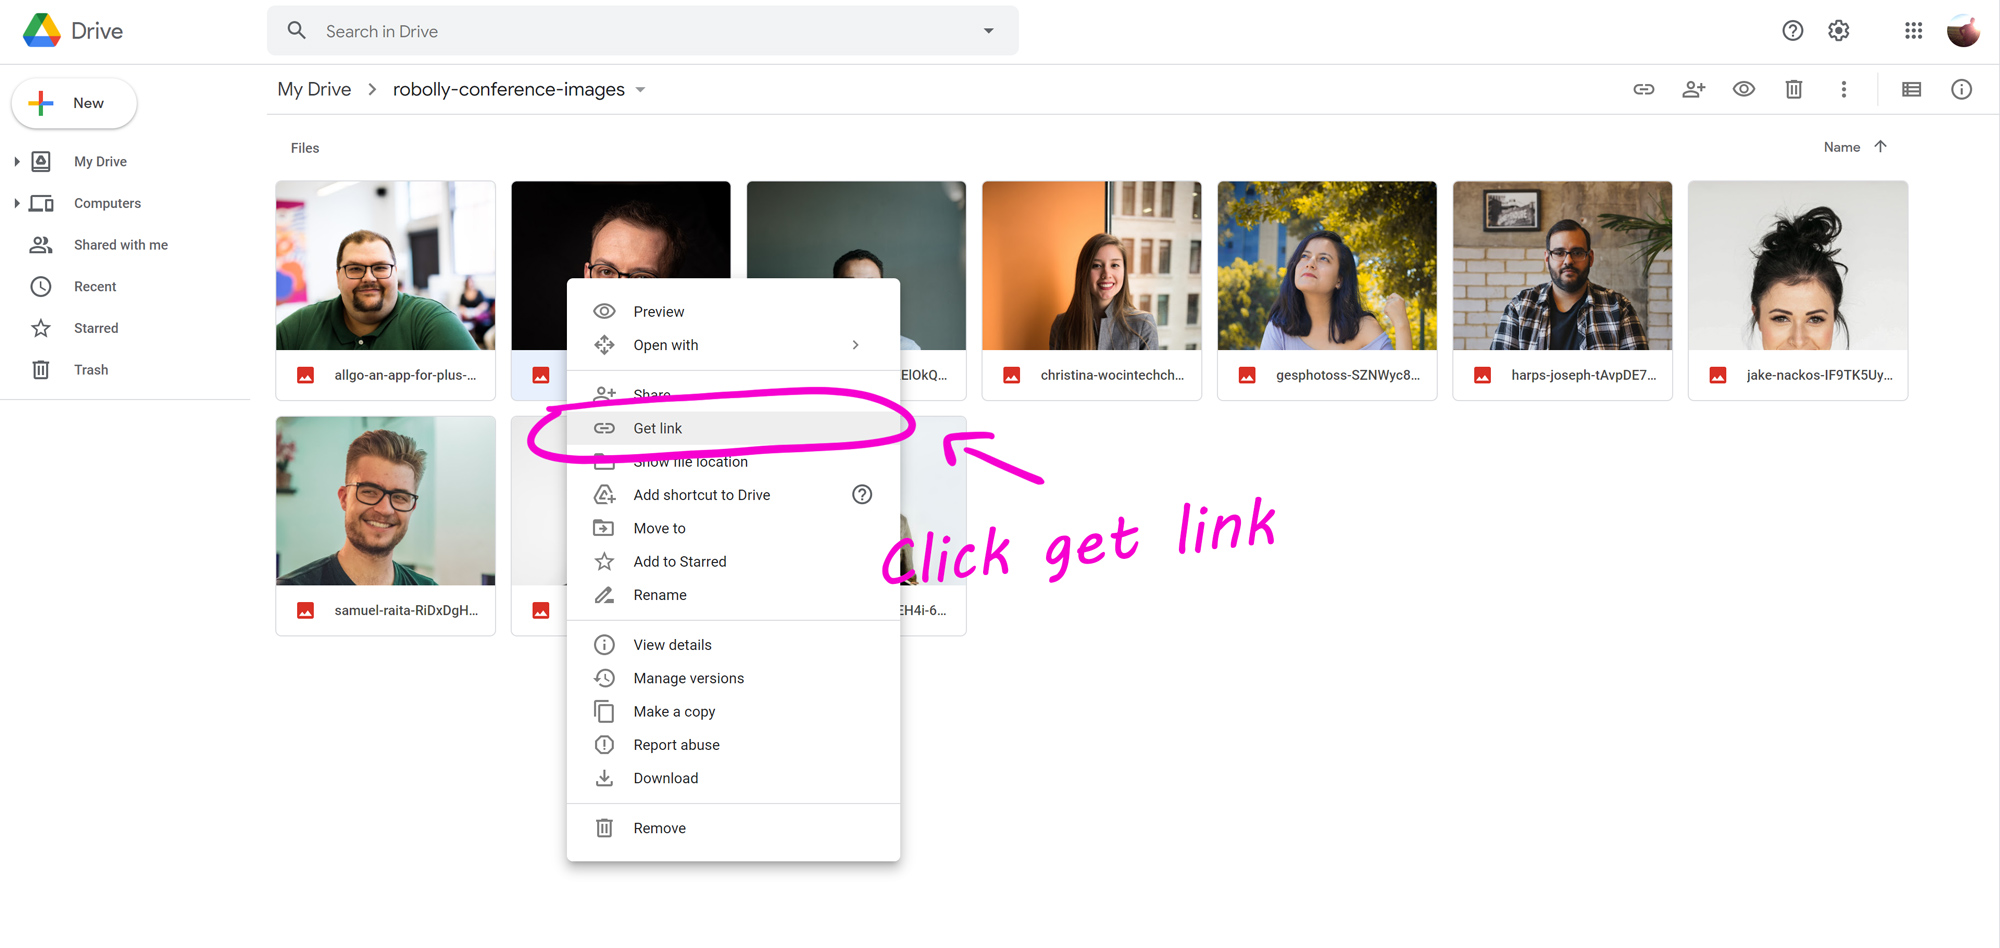2000x948 pixels.
Task: Click the New button
Action: click(74, 104)
